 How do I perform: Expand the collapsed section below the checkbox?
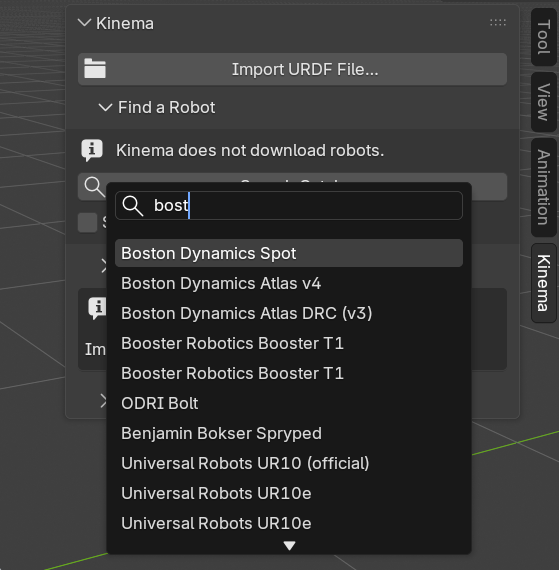(x=104, y=266)
